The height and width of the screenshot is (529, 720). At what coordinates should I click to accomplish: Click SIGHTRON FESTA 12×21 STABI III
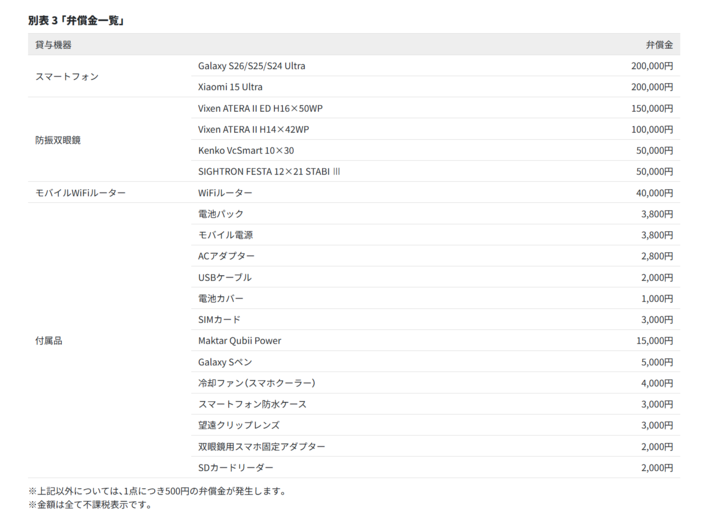click(x=269, y=172)
